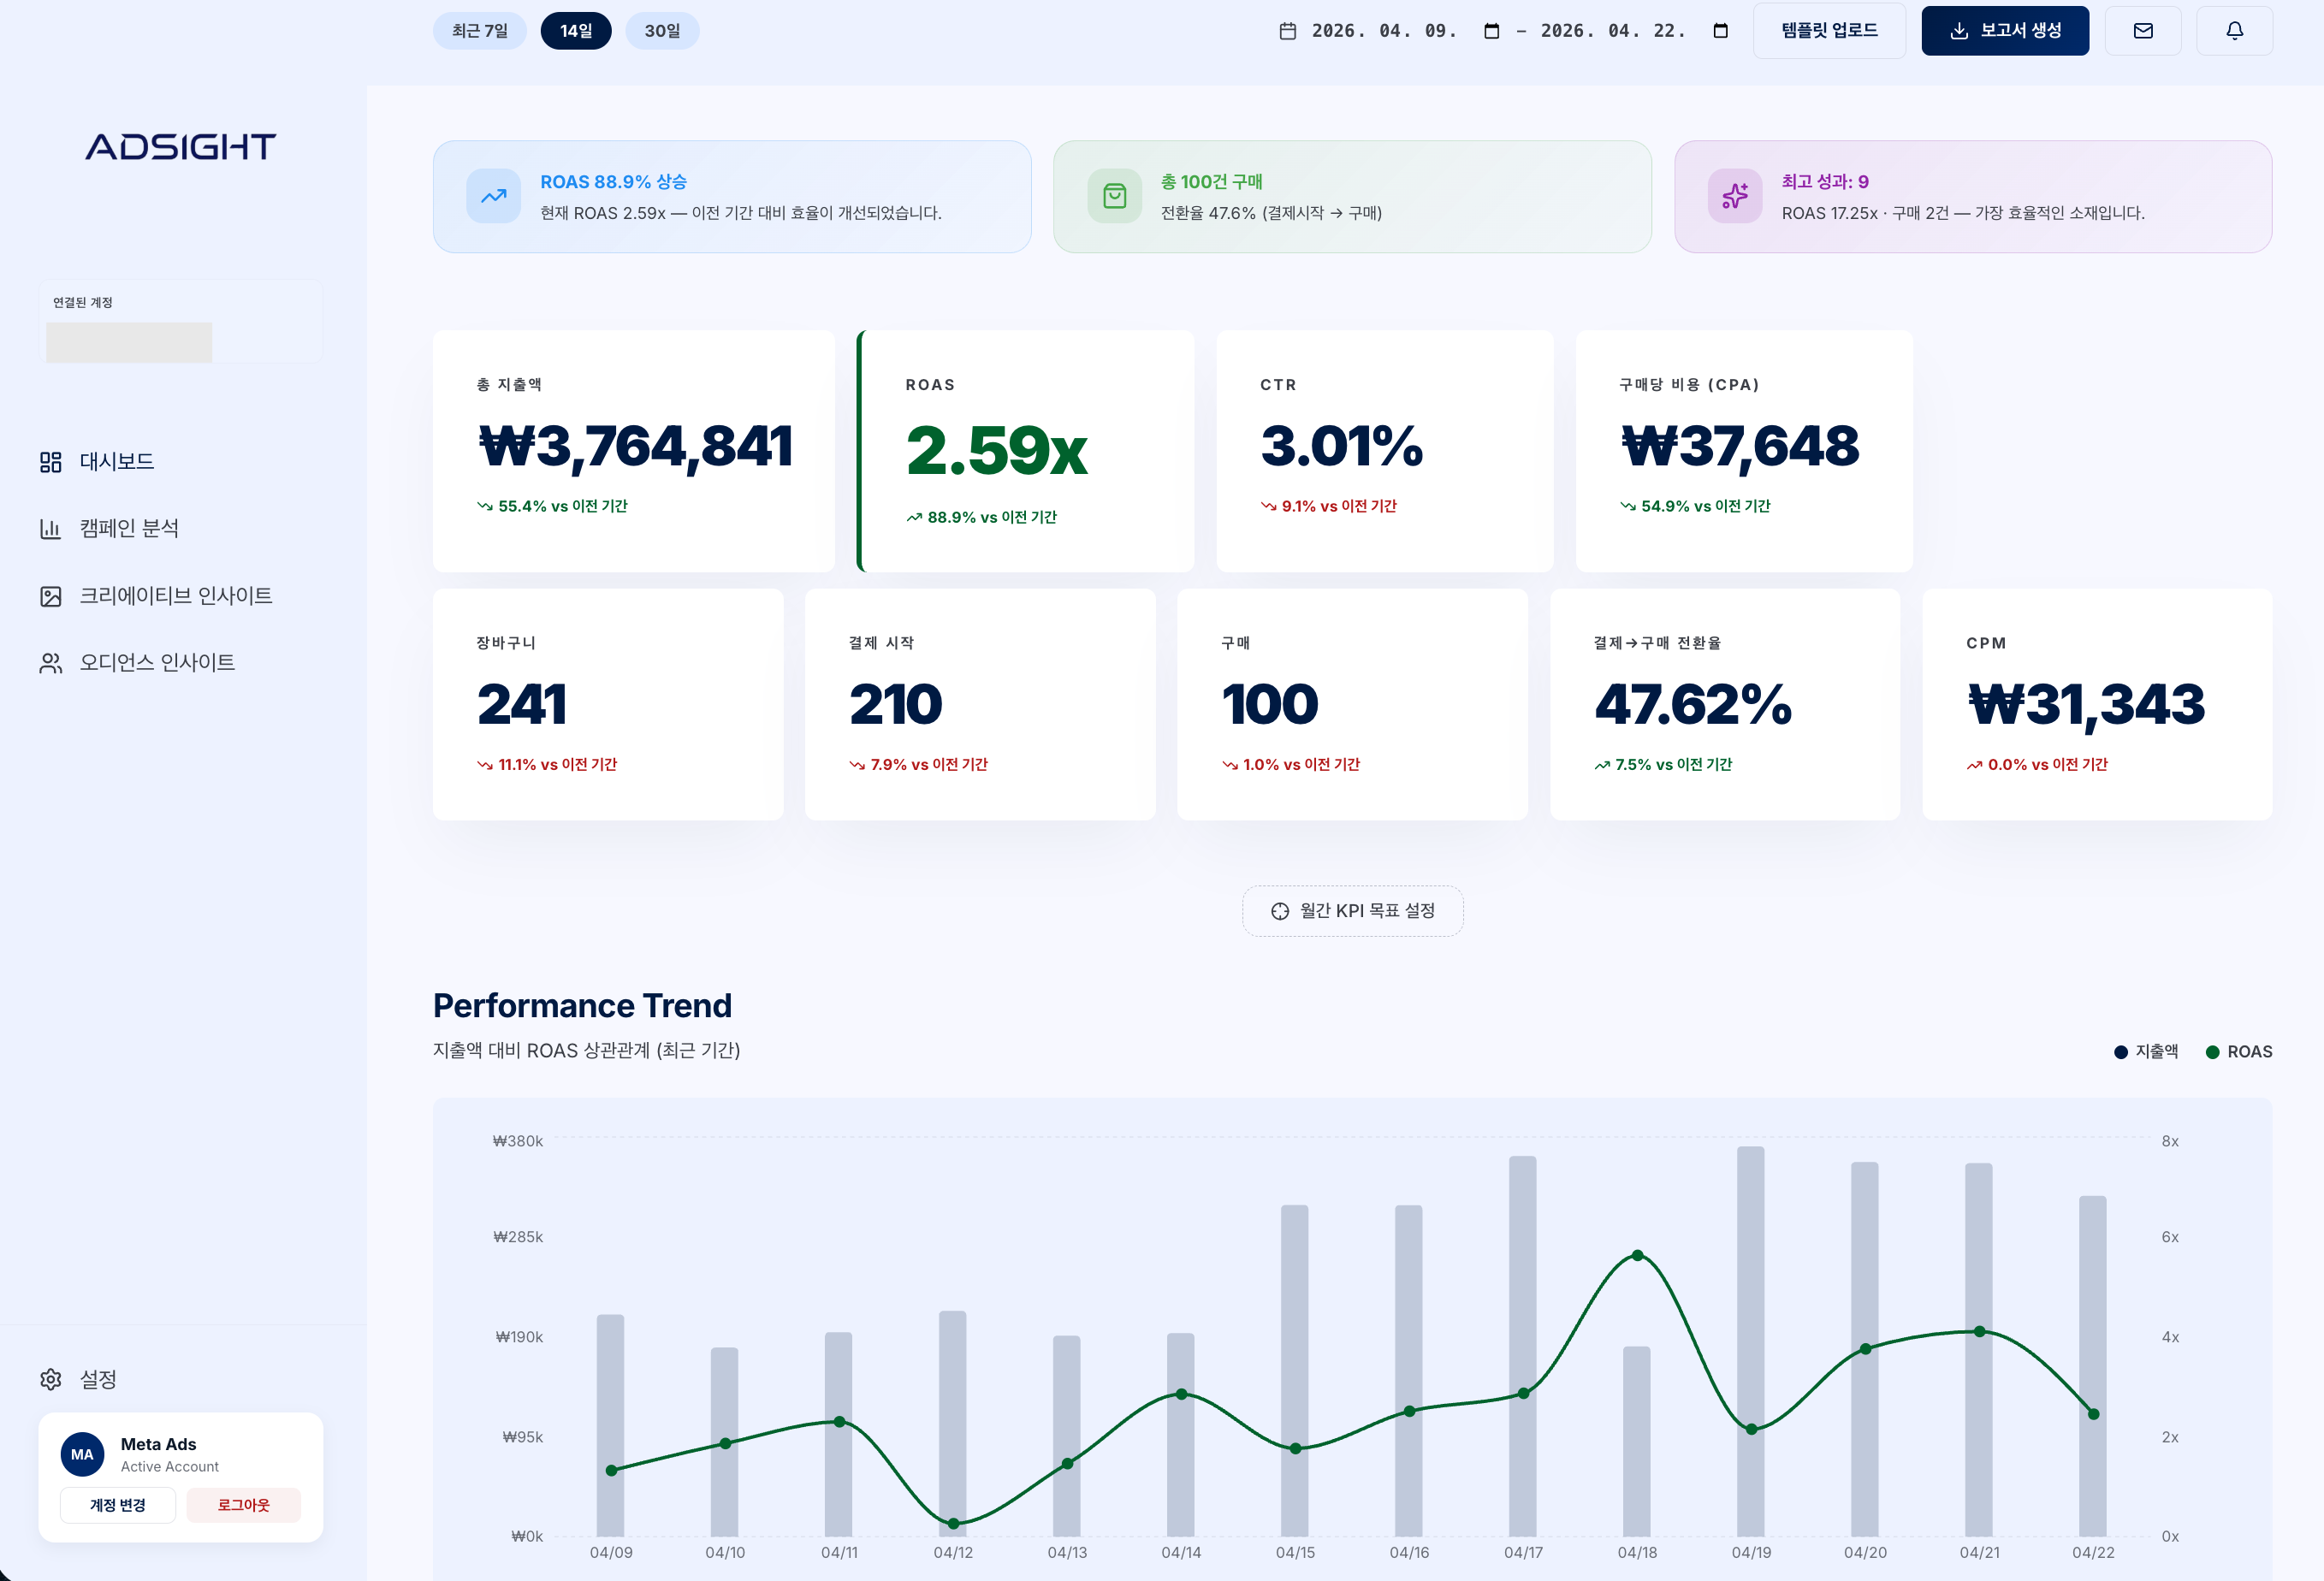Viewport: 2324px width, 1581px height.
Task: Click the 오디언스 인사이트 people icon
Action: click(51, 663)
